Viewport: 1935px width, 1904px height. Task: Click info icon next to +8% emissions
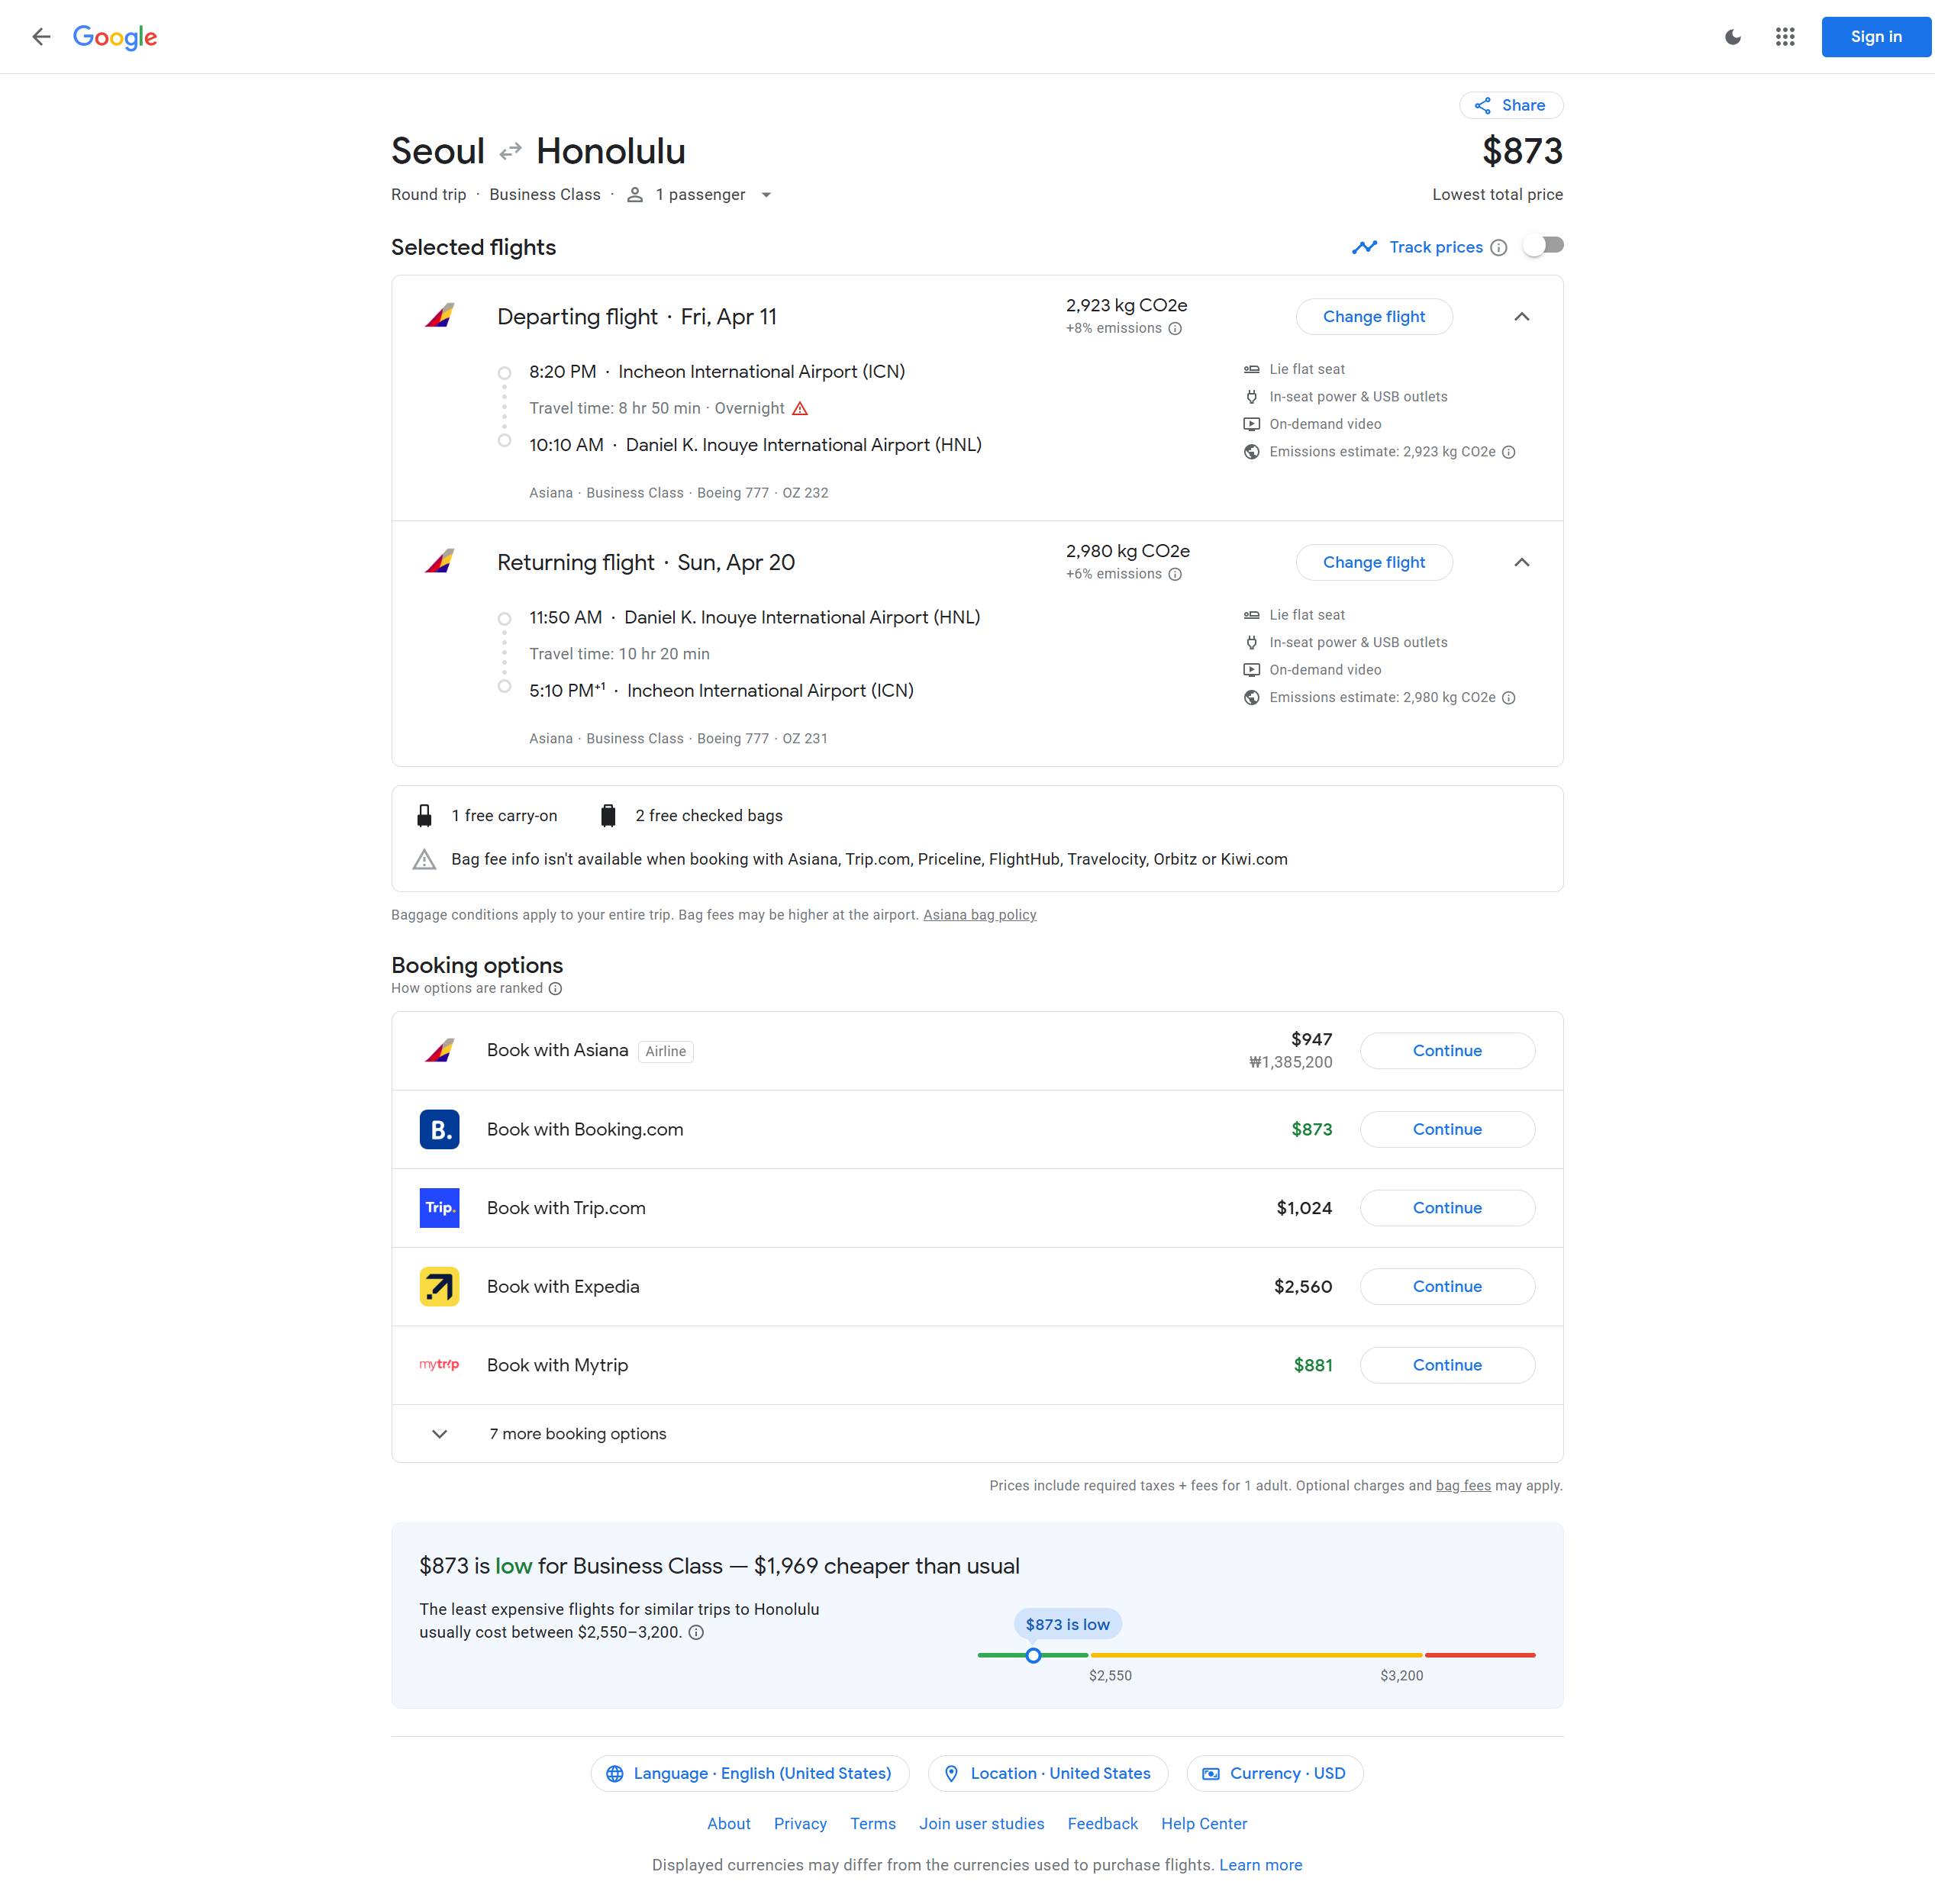[x=1175, y=329]
